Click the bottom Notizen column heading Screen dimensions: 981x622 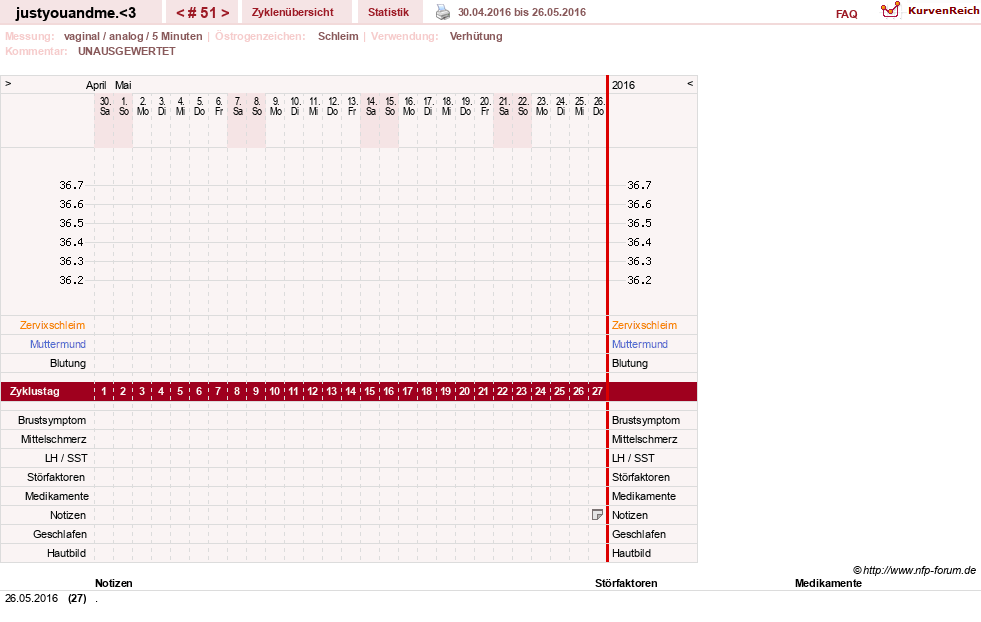tap(114, 583)
